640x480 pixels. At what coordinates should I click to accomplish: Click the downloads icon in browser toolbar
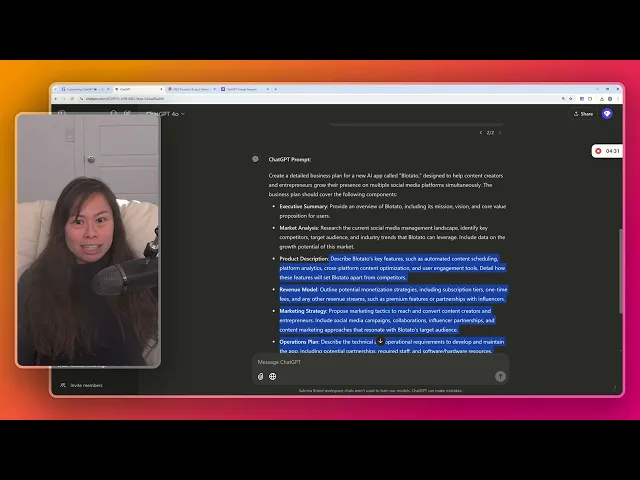[x=602, y=99]
